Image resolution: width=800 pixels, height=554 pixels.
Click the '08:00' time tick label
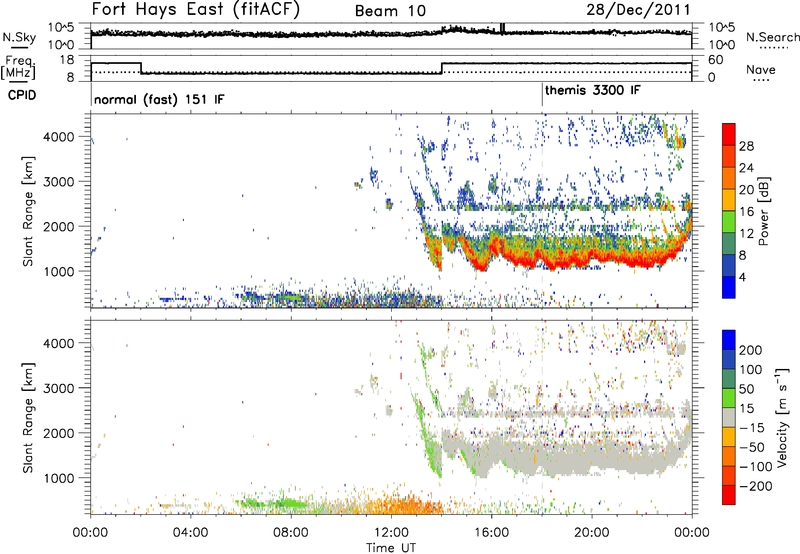click(291, 533)
